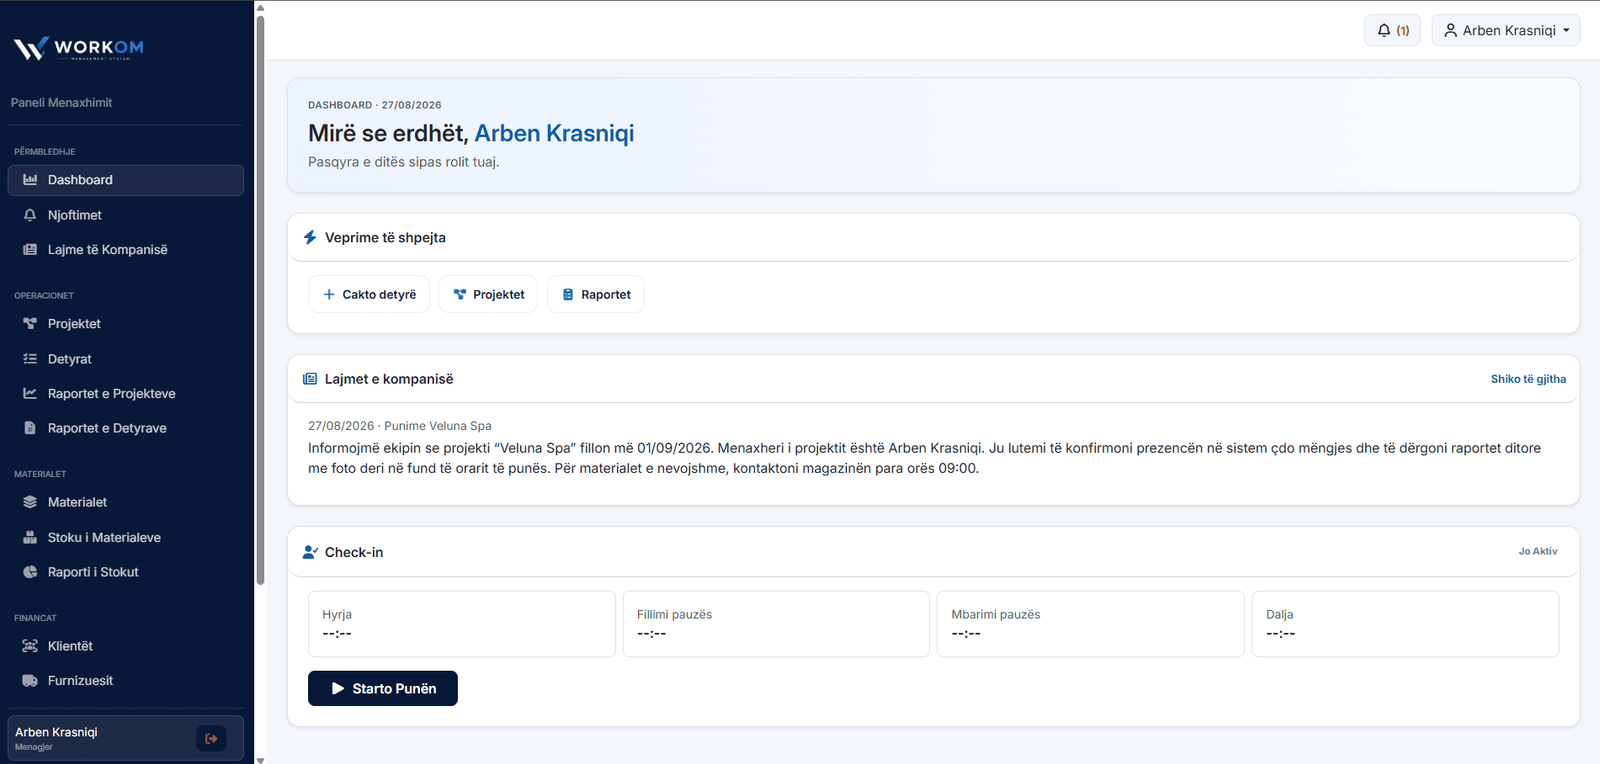Open the Arben Krasniqi user dropdown
1600x764 pixels.
[1506, 30]
